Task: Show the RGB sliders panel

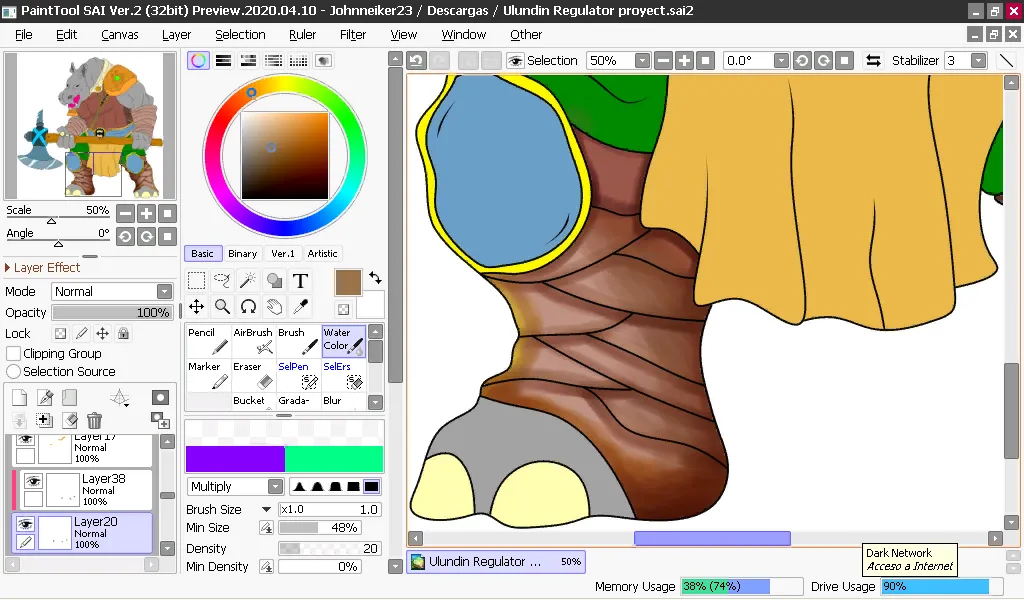Action: [223, 61]
